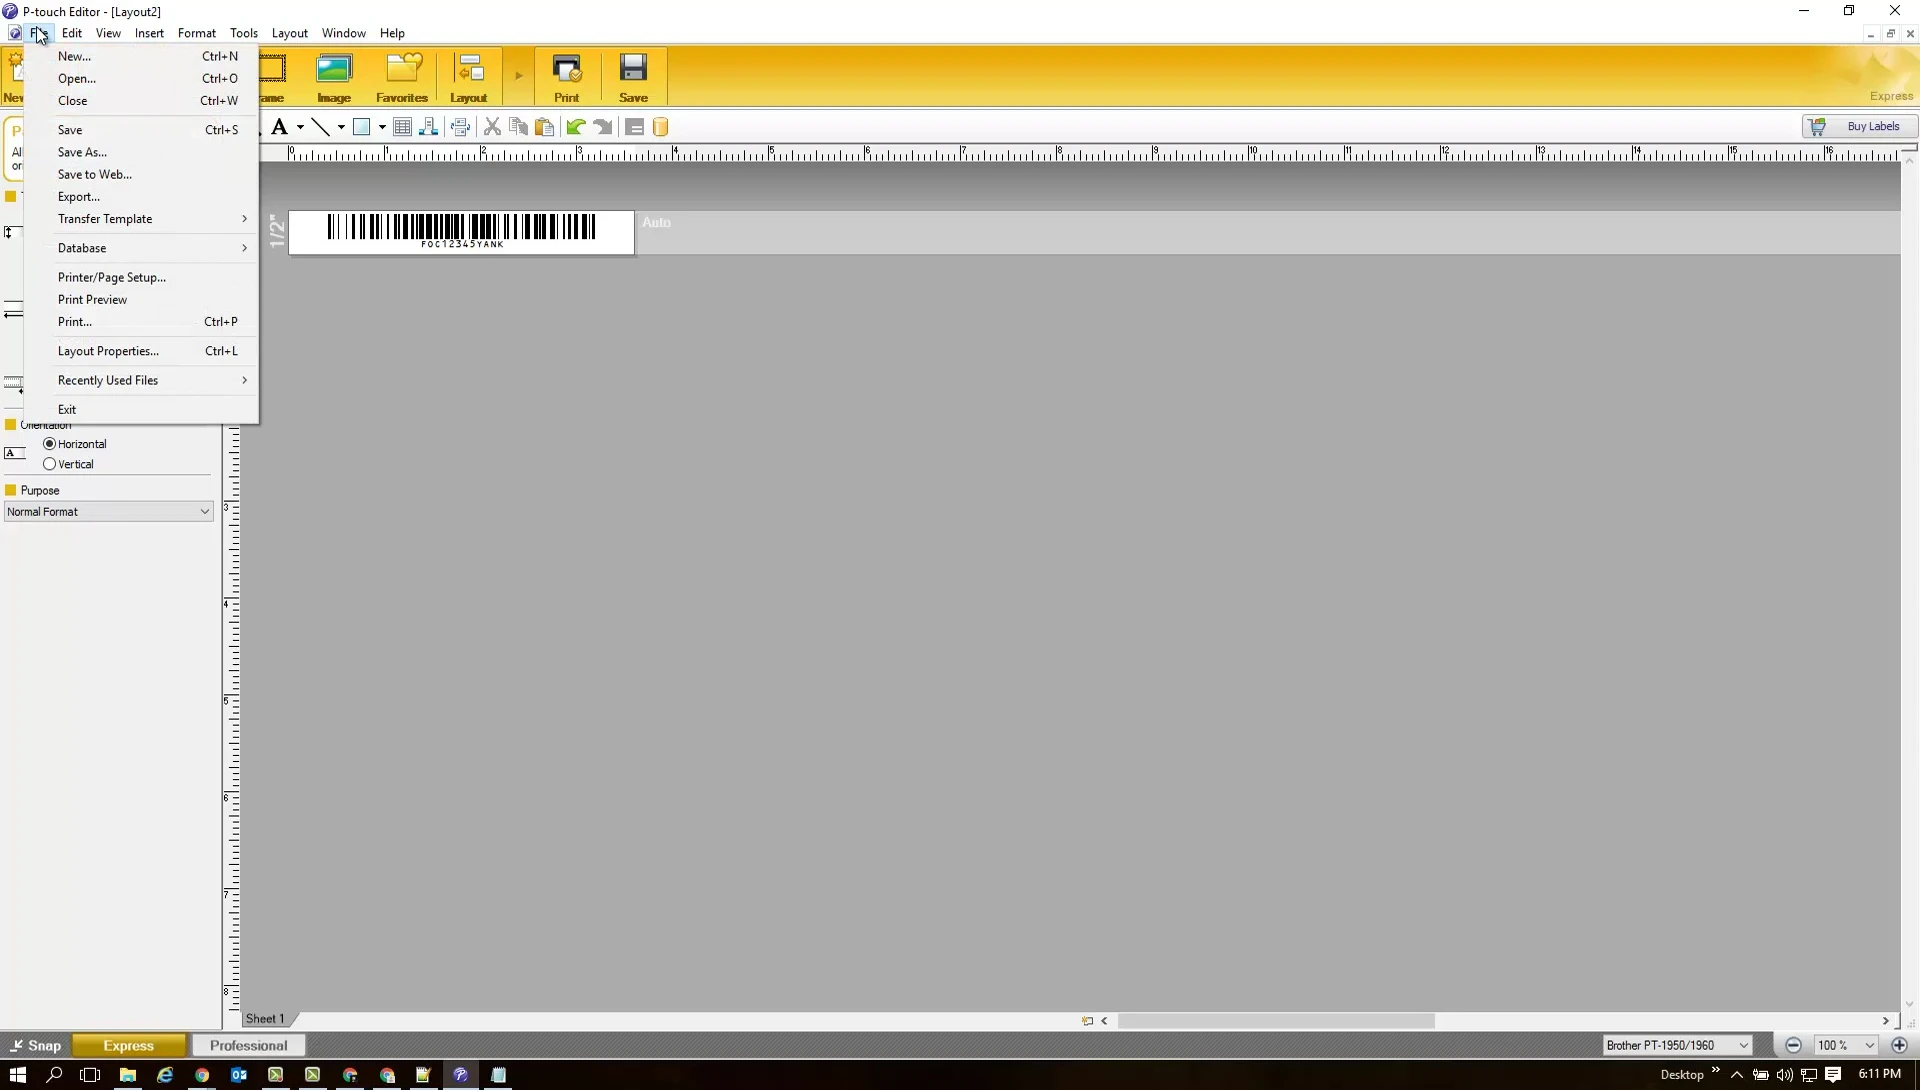Screen dimensions: 1920x1090
Task: Zoom in with the plus icon
Action: (1900, 1046)
